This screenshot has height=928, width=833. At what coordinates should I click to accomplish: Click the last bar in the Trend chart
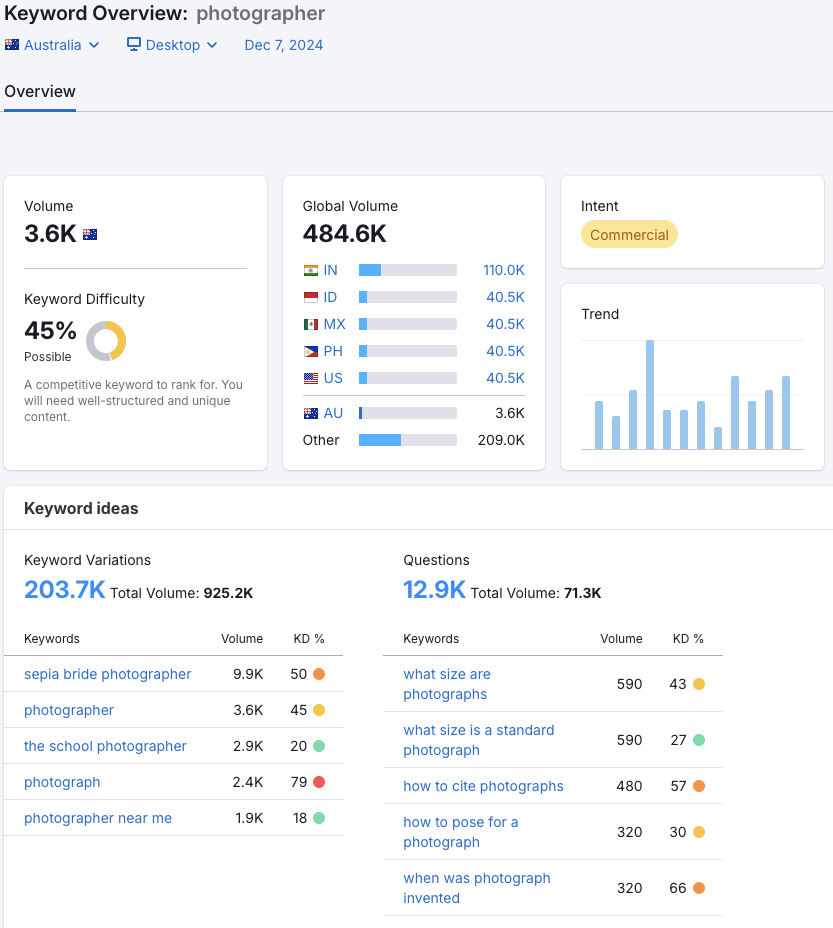point(786,413)
